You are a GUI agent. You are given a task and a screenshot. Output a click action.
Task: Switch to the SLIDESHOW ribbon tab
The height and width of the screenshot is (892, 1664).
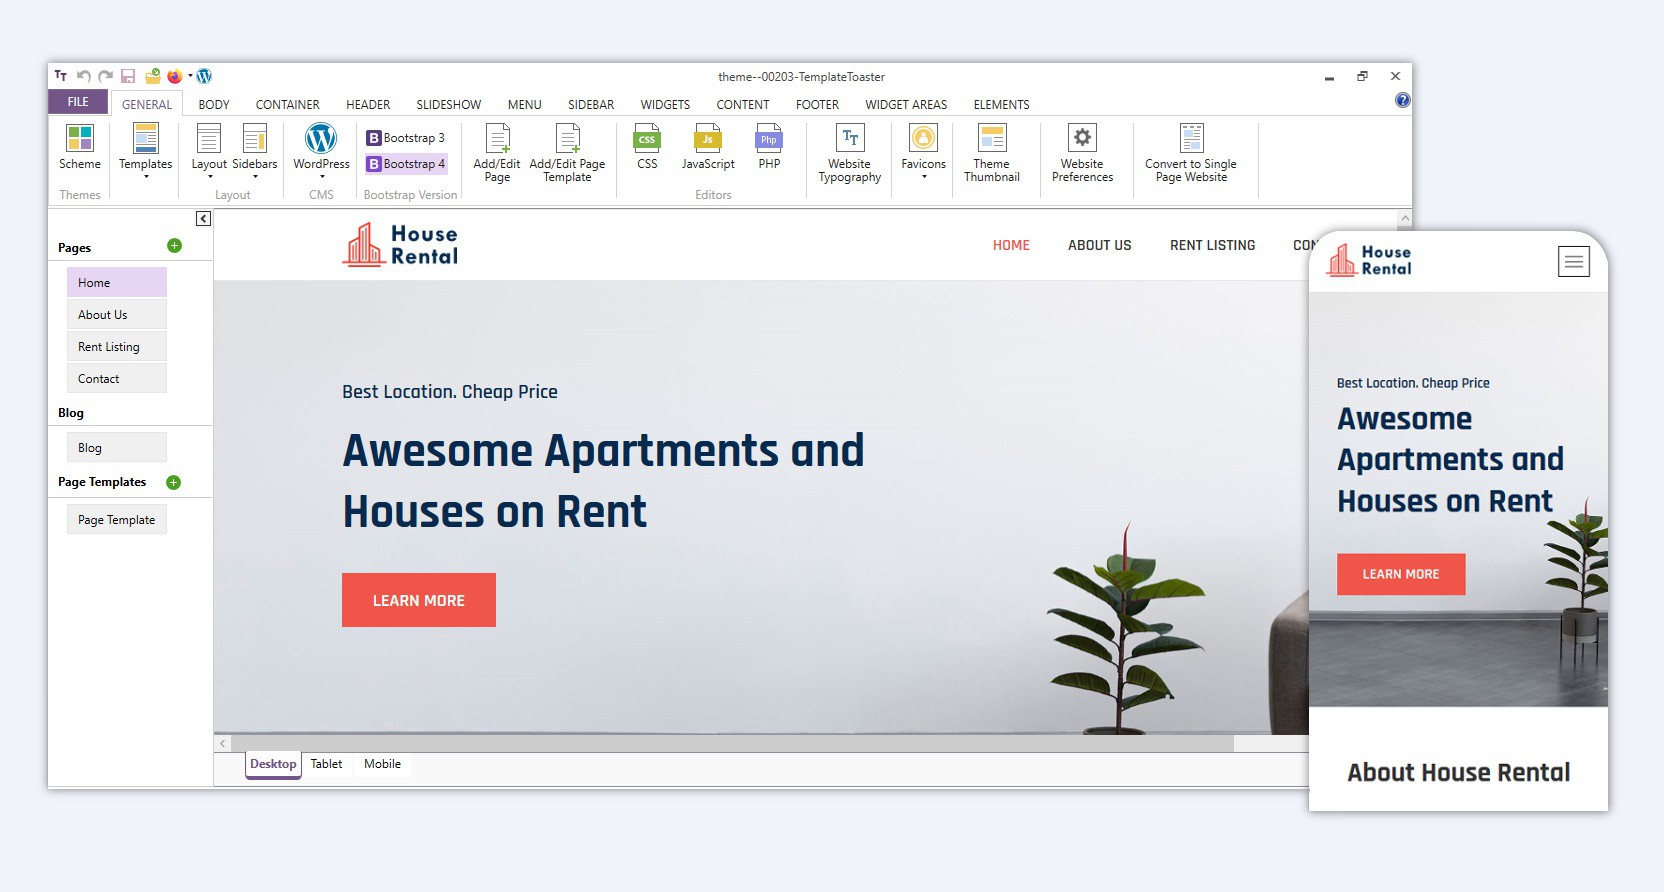[x=449, y=104]
